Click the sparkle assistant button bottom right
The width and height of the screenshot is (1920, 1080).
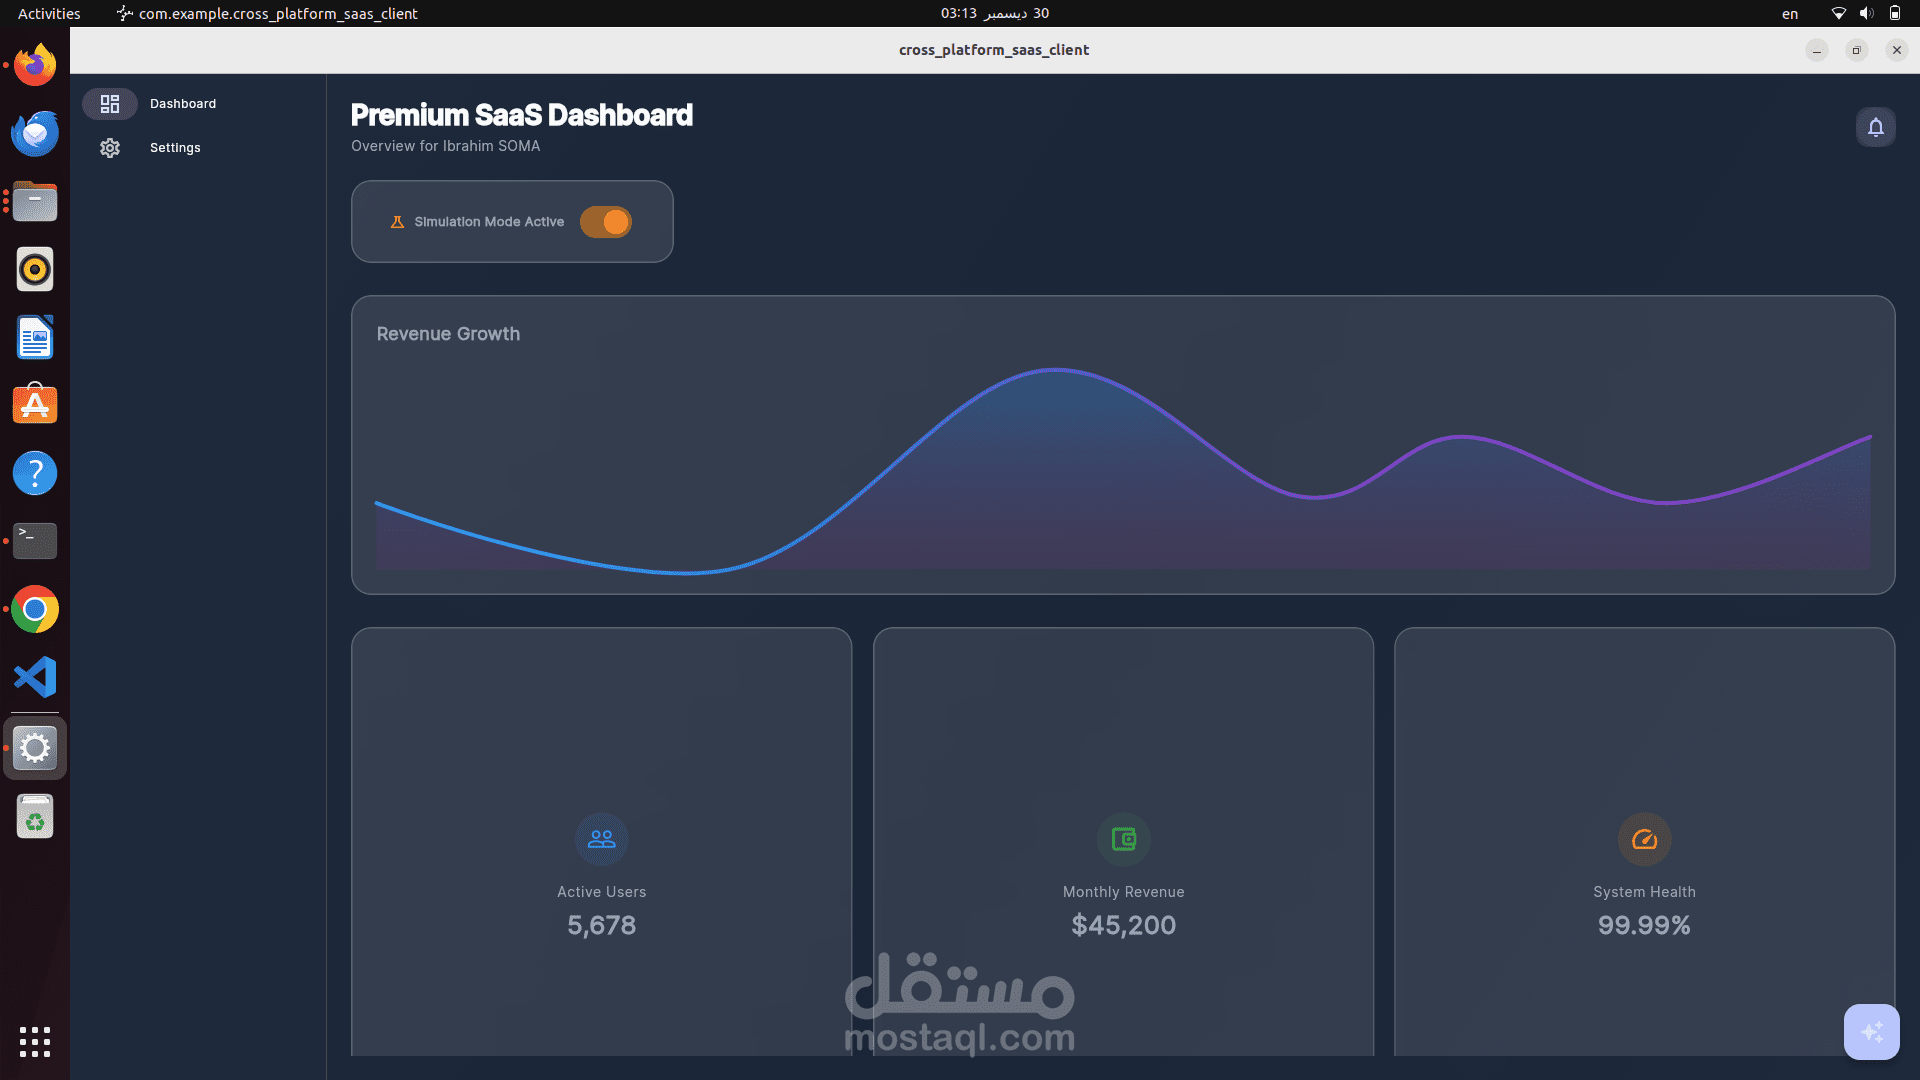click(x=1872, y=1032)
